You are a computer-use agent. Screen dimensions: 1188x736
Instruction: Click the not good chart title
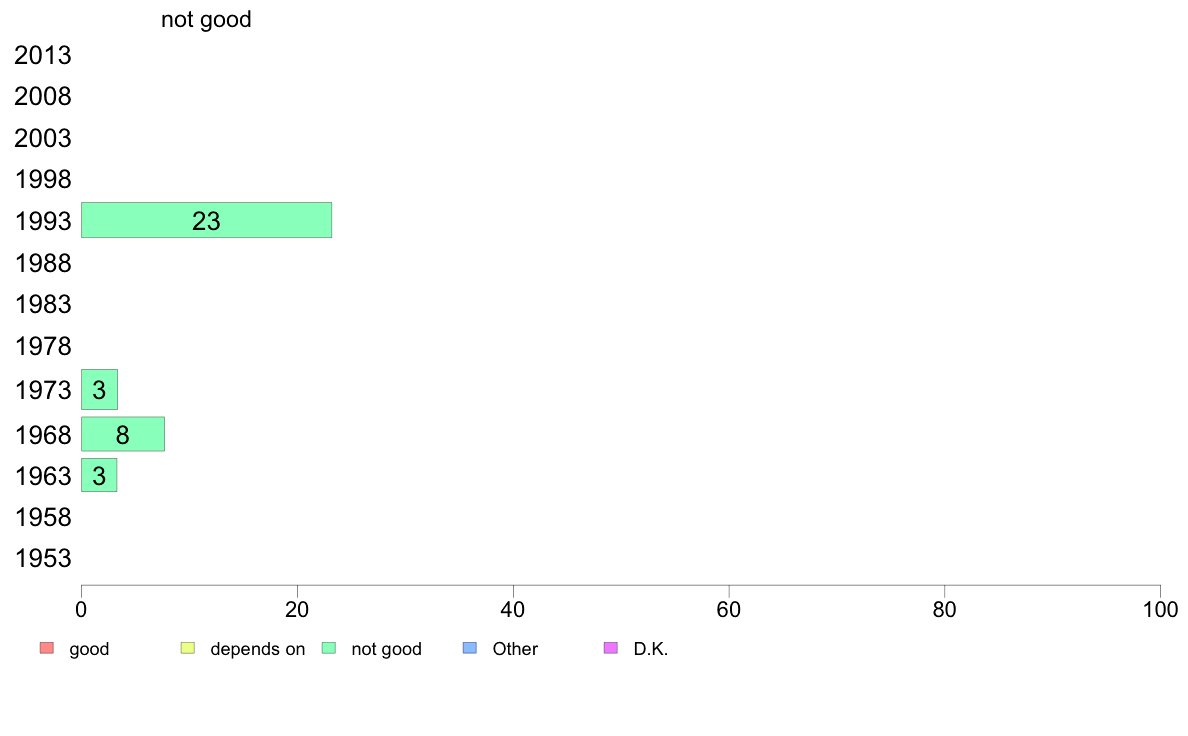coord(206,19)
